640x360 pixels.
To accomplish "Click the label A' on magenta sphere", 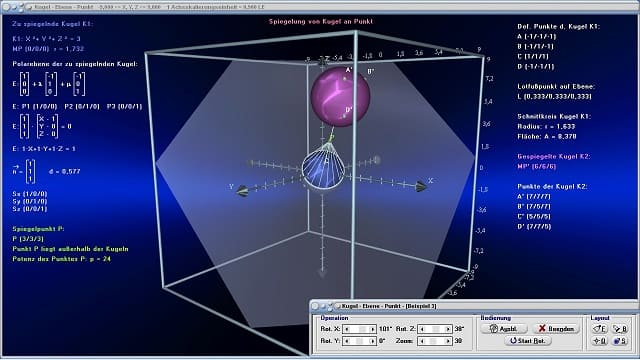I will tap(349, 70).
